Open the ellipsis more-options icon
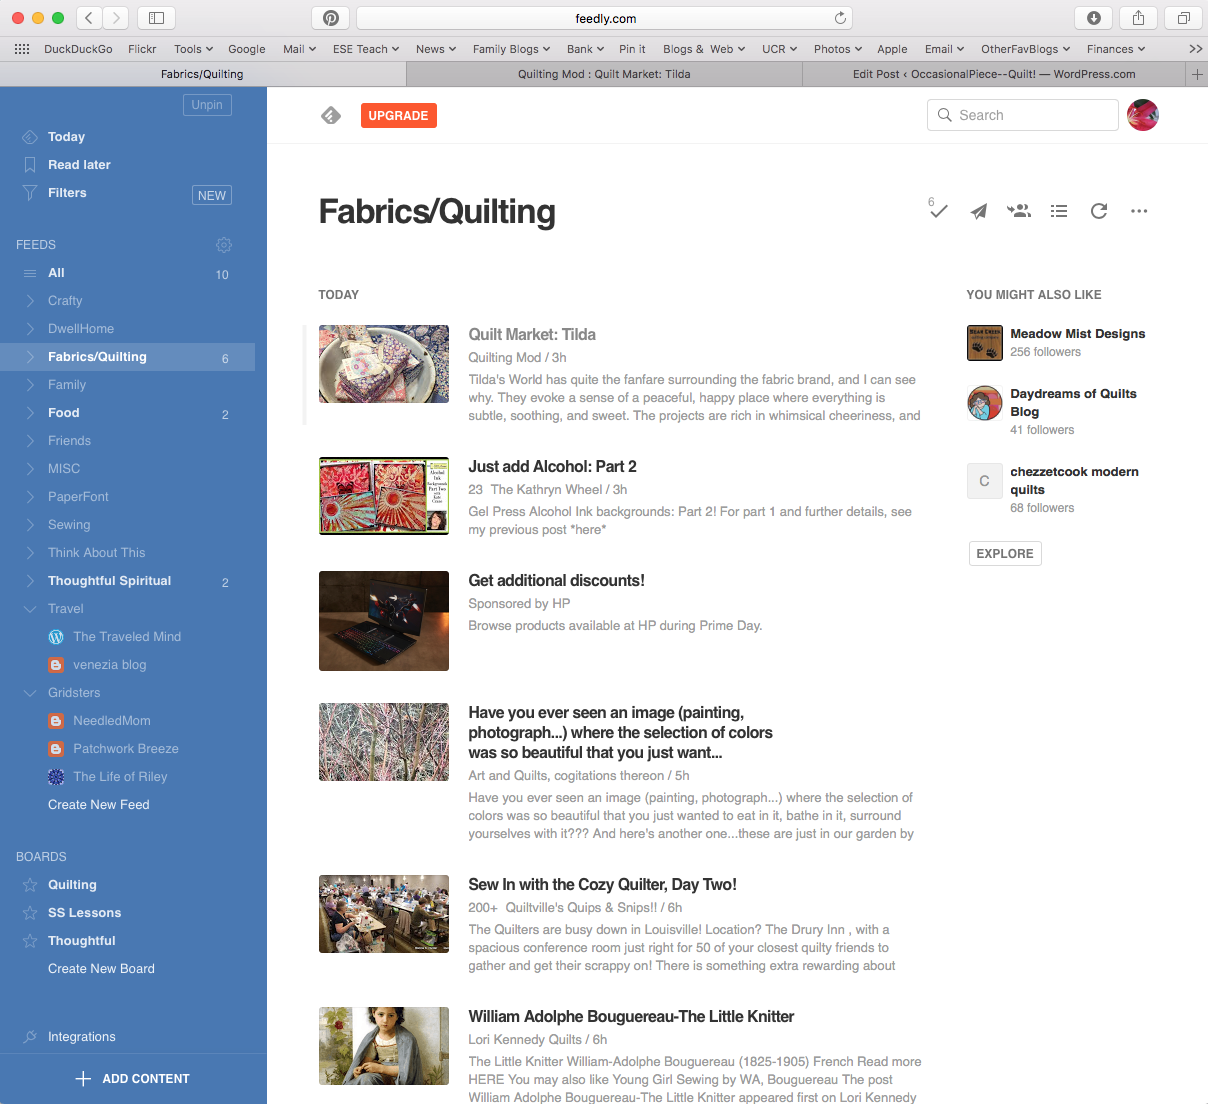Viewport: 1208px width, 1104px height. pos(1138,211)
